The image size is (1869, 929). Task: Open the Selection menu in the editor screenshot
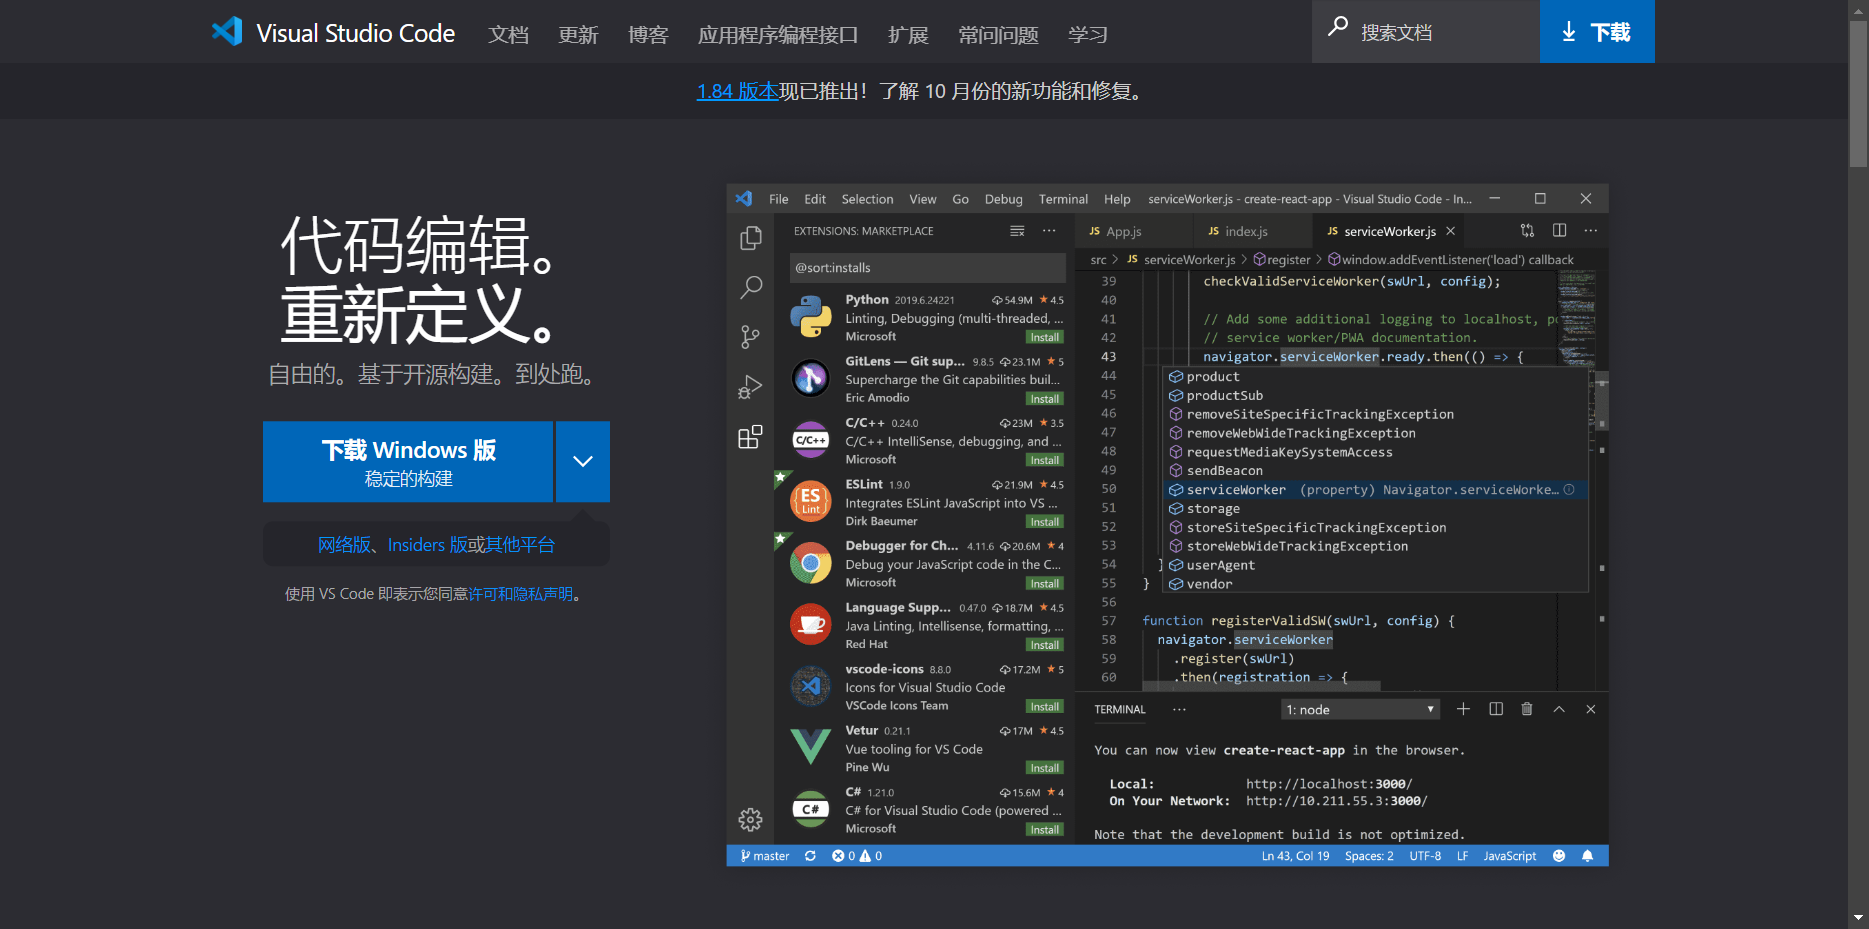(x=867, y=199)
